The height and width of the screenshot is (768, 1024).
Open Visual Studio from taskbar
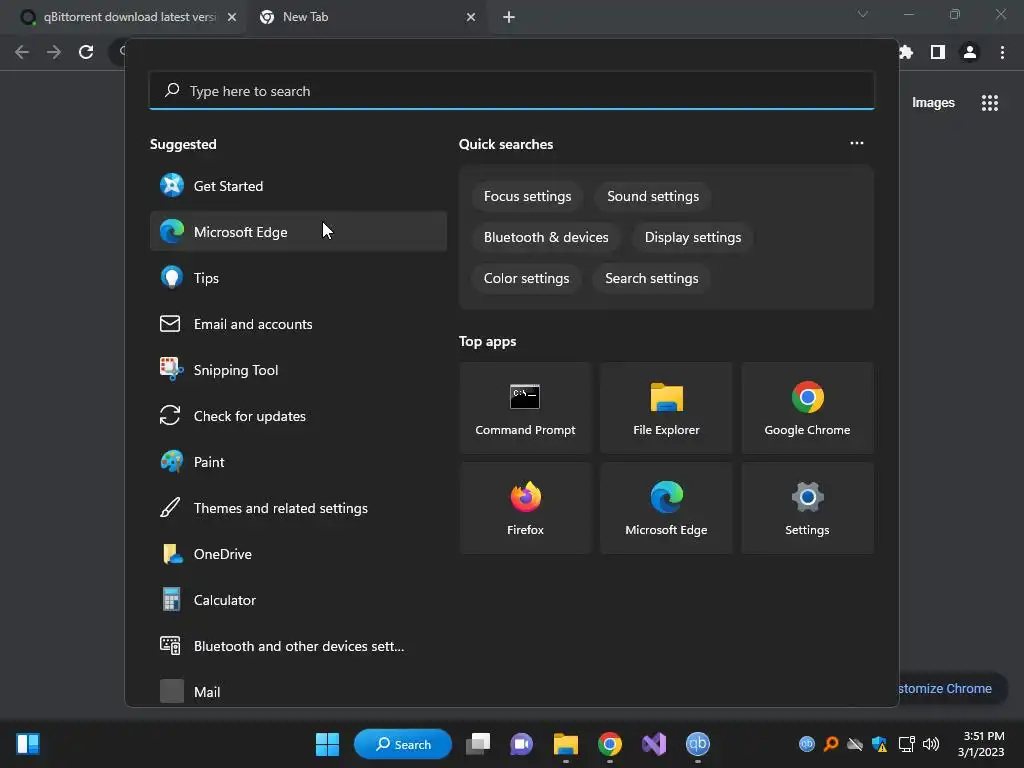[654, 744]
